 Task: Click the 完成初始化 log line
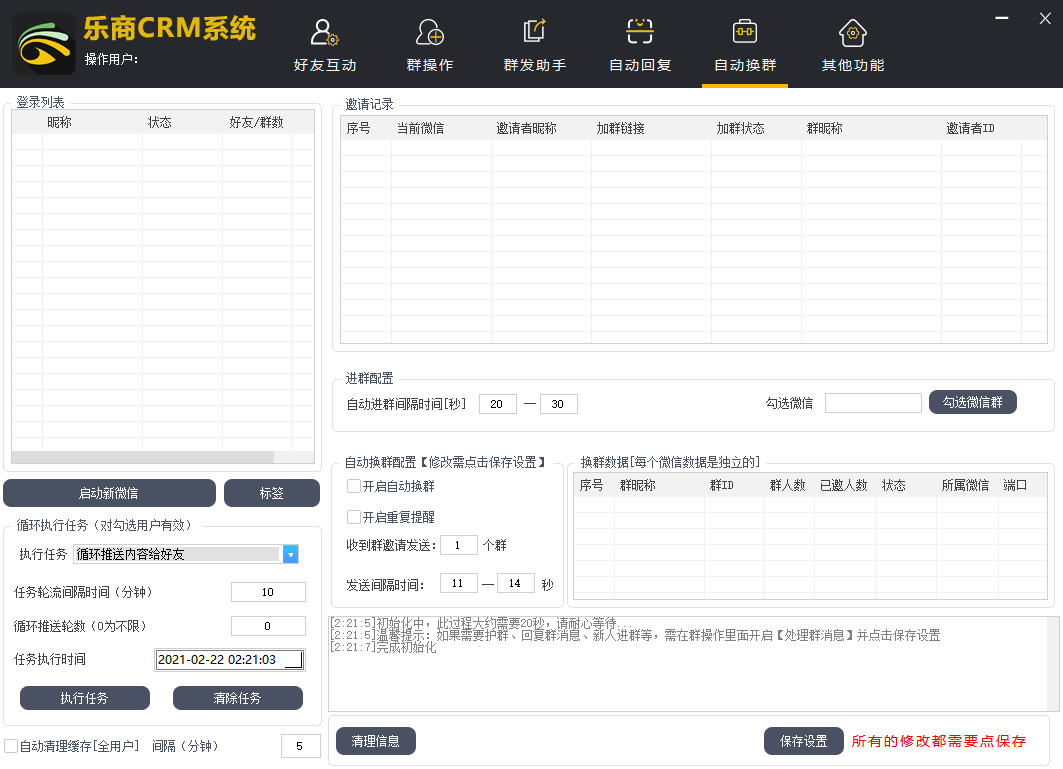click(383, 647)
